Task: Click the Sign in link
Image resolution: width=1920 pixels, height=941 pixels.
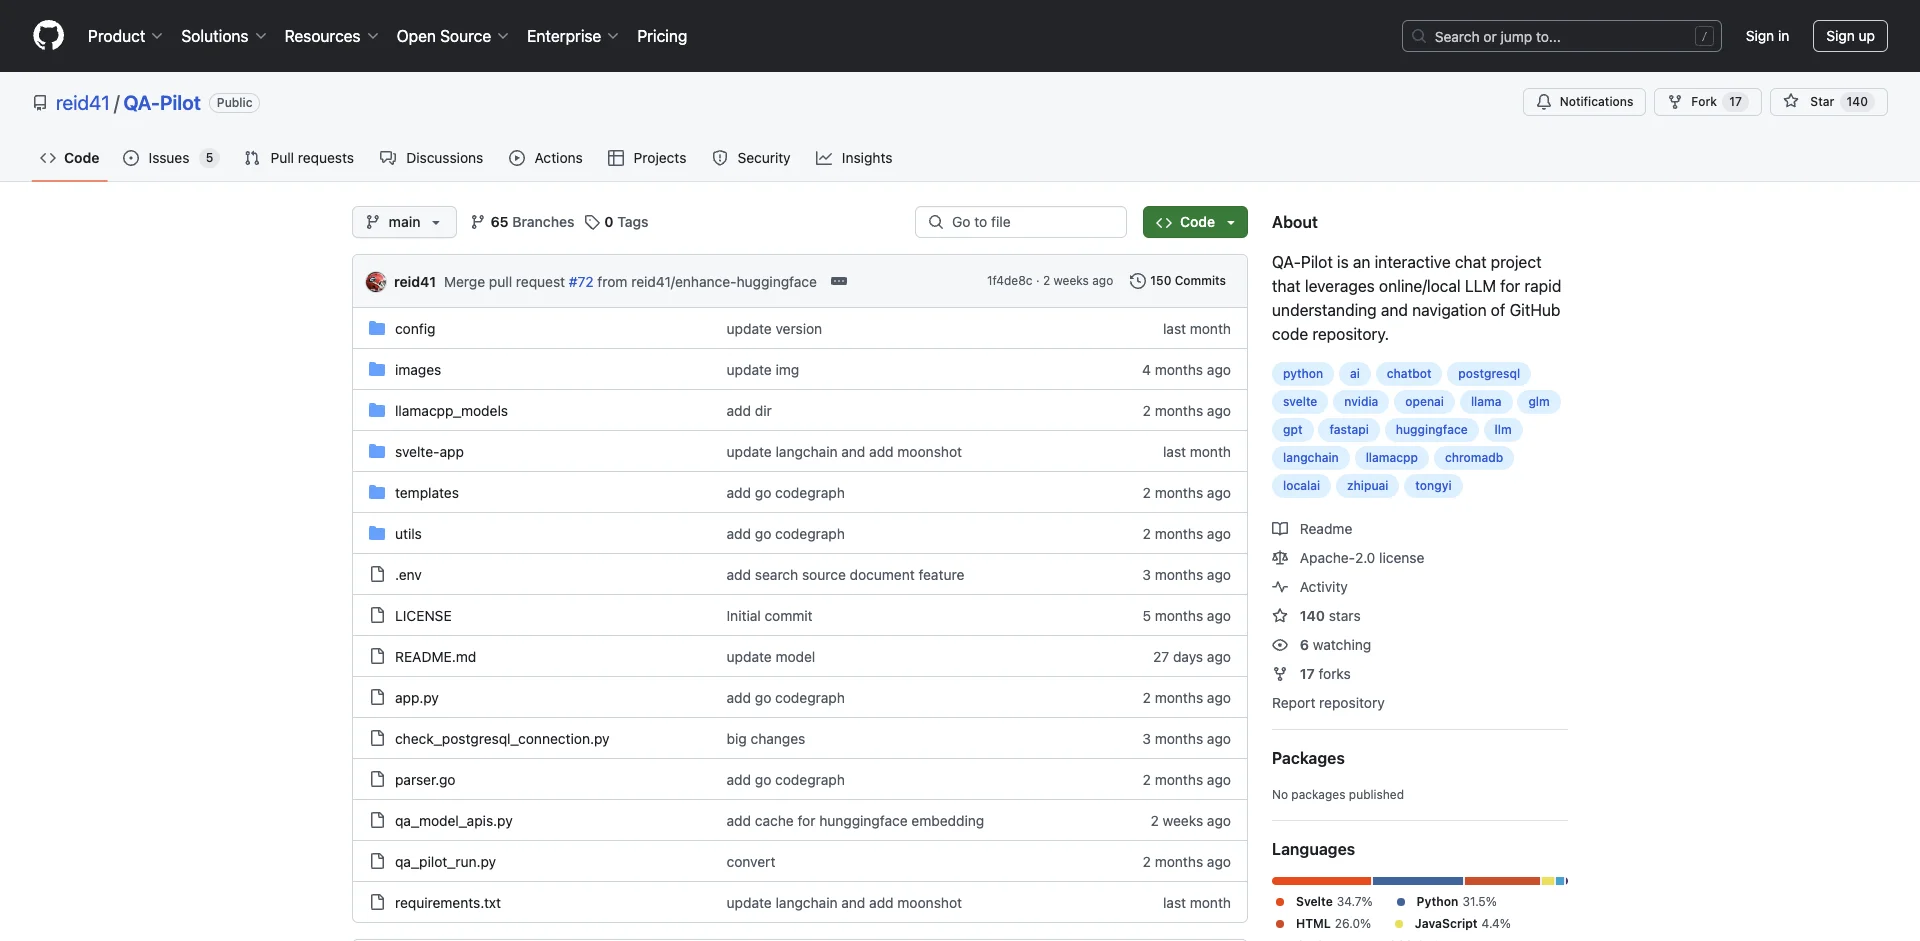Action: 1767,36
